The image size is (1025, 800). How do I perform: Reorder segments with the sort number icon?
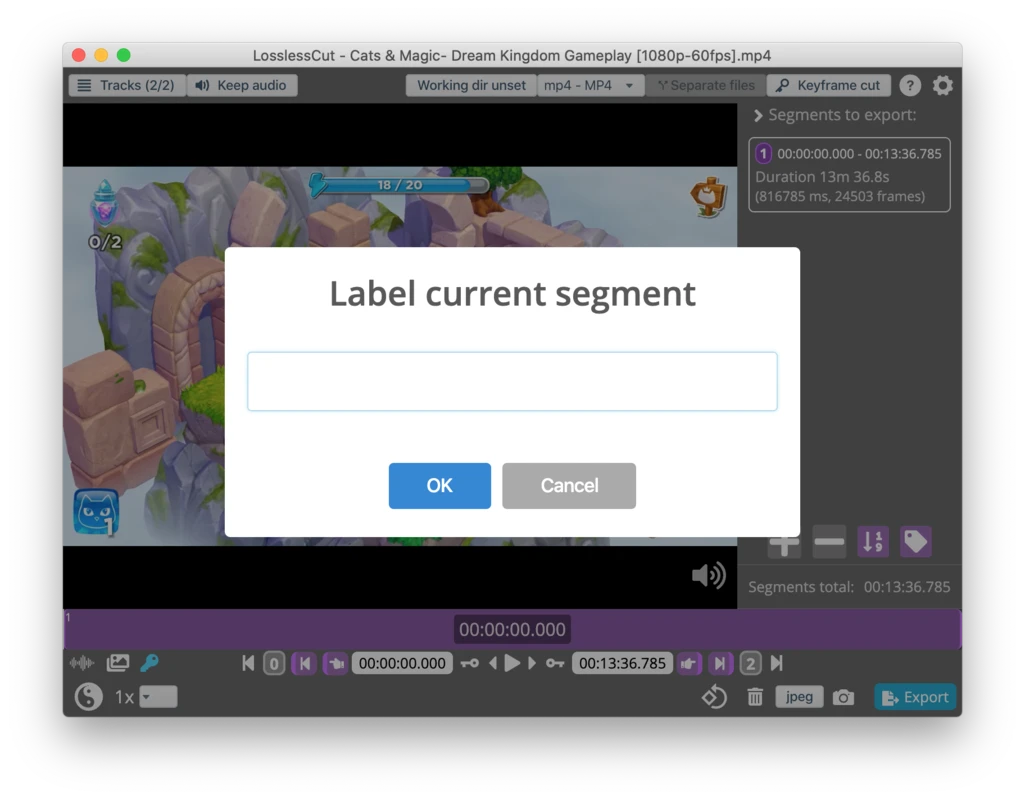click(x=873, y=542)
